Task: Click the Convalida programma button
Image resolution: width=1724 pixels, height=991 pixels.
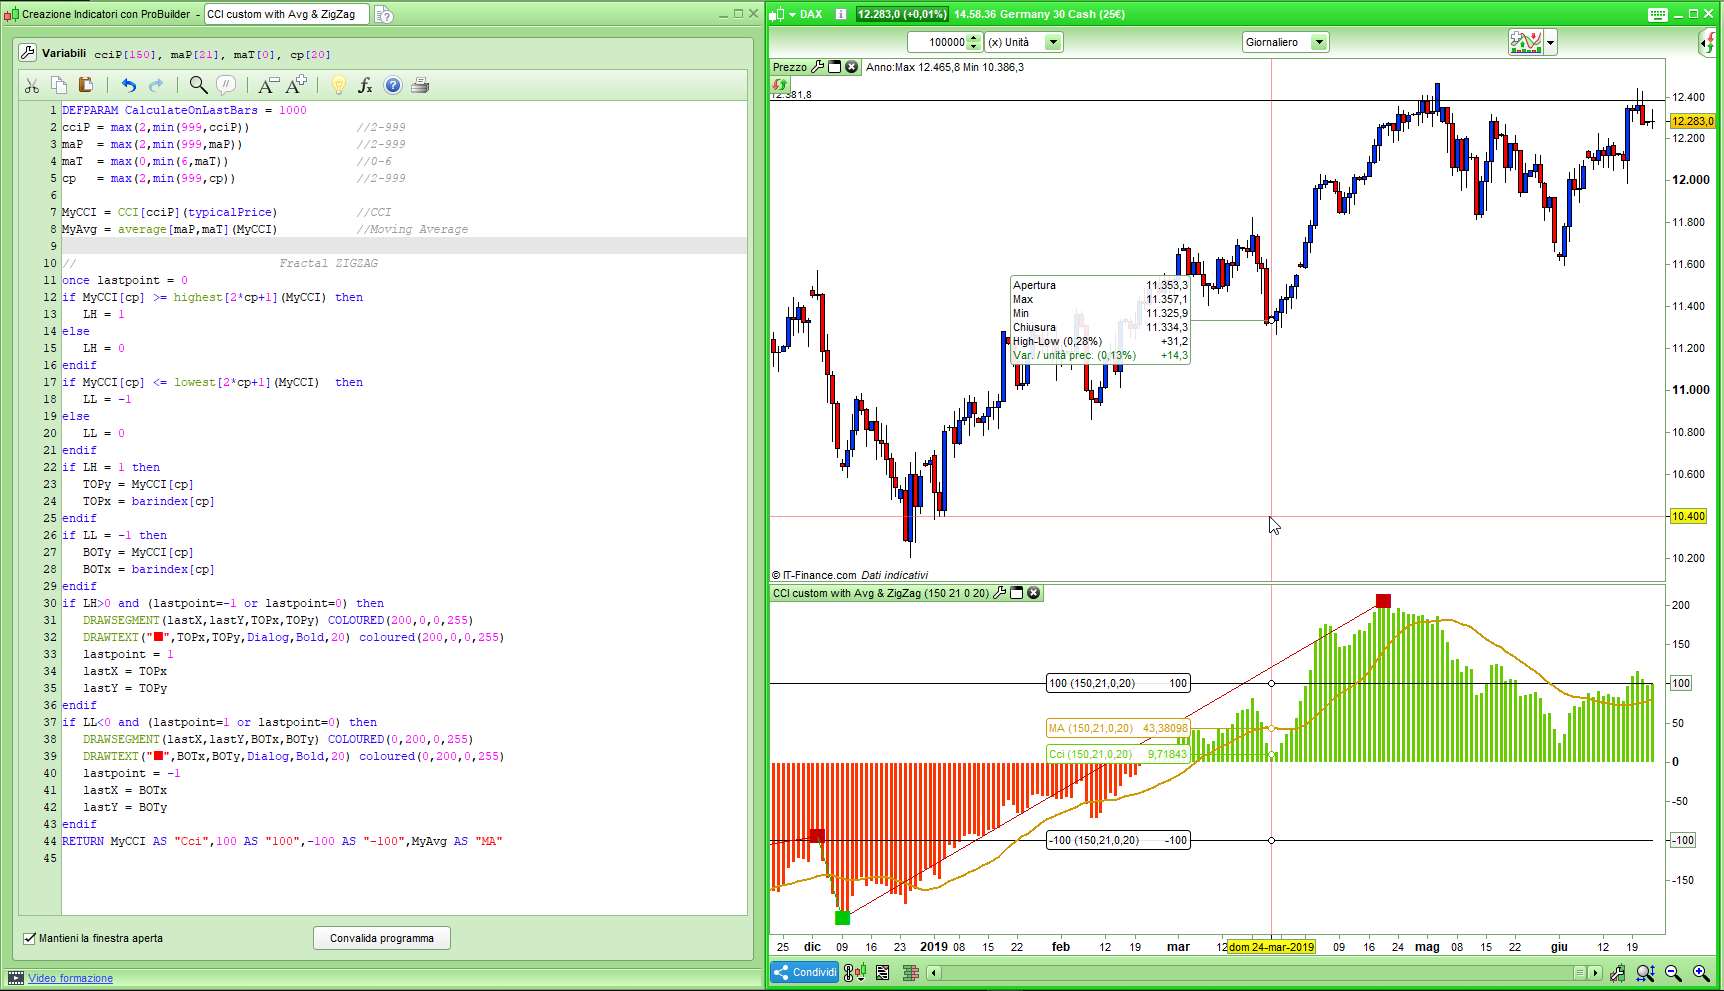Action: pos(382,938)
